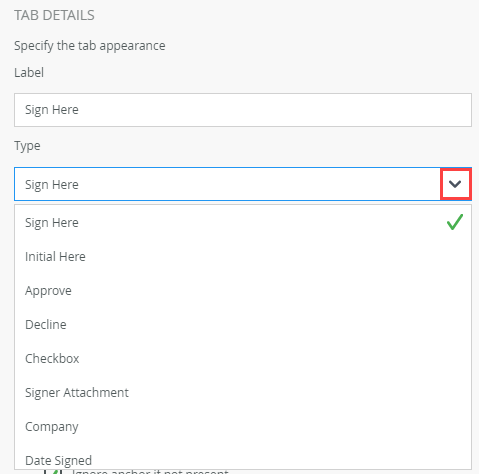This screenshot has height=474, width=479.
Task: Pick Decline in the type dropdown list
Action: click(x=243, y=325)
